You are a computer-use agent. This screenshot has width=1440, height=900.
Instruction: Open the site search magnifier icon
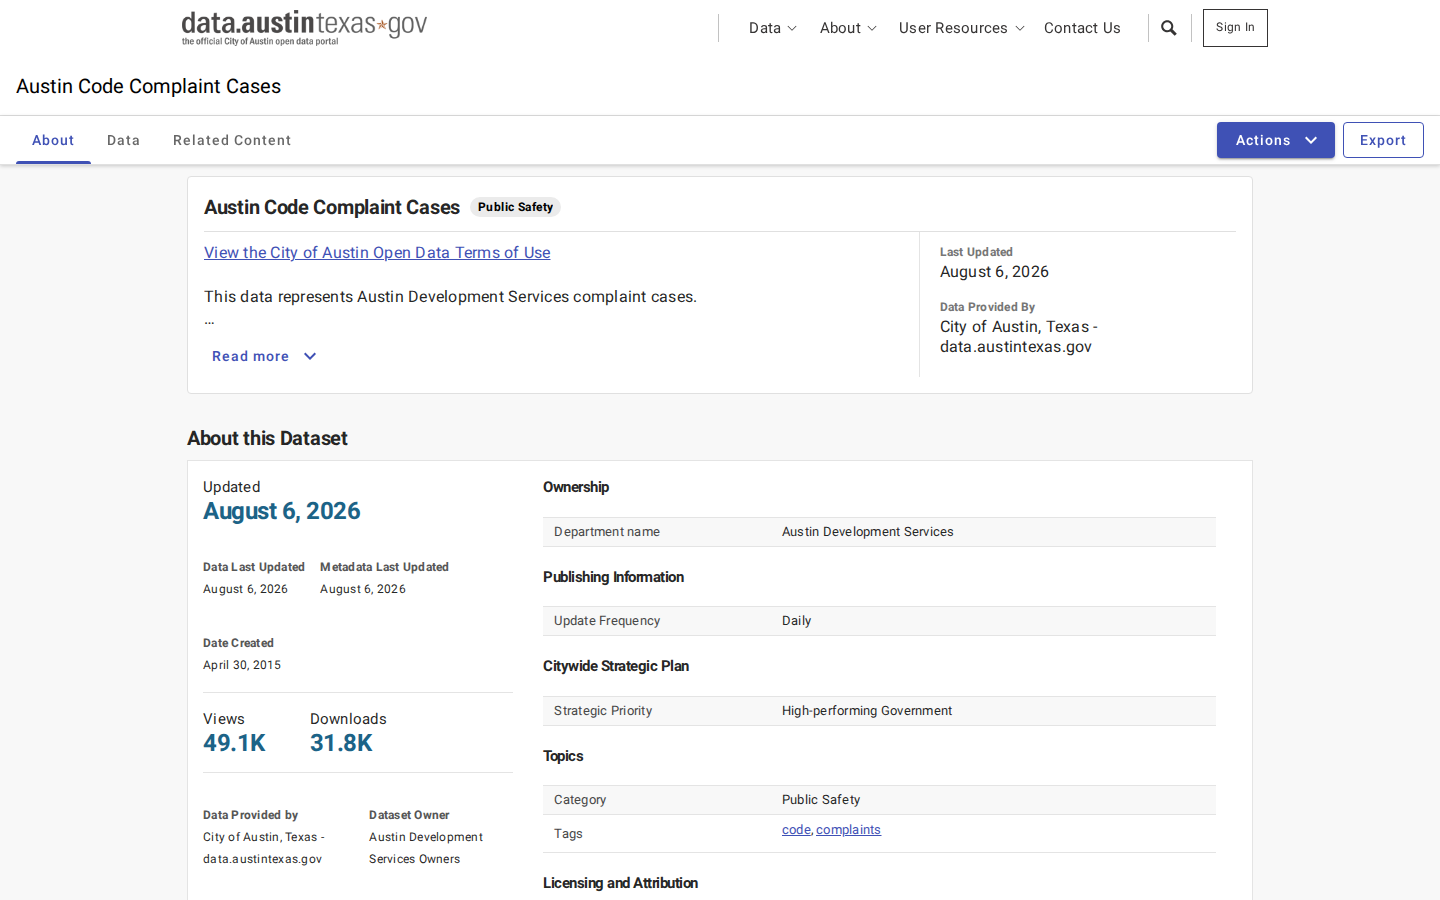(x=1168, y=28)
